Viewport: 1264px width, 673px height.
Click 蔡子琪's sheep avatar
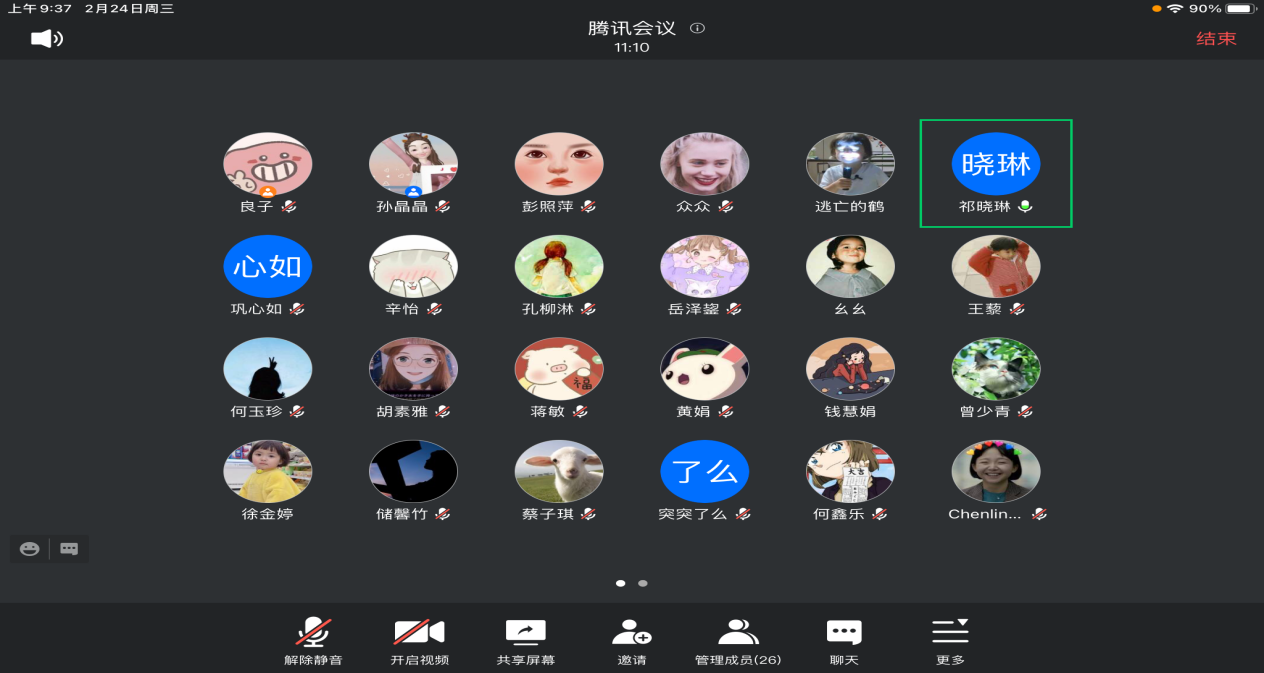(559, 471)
